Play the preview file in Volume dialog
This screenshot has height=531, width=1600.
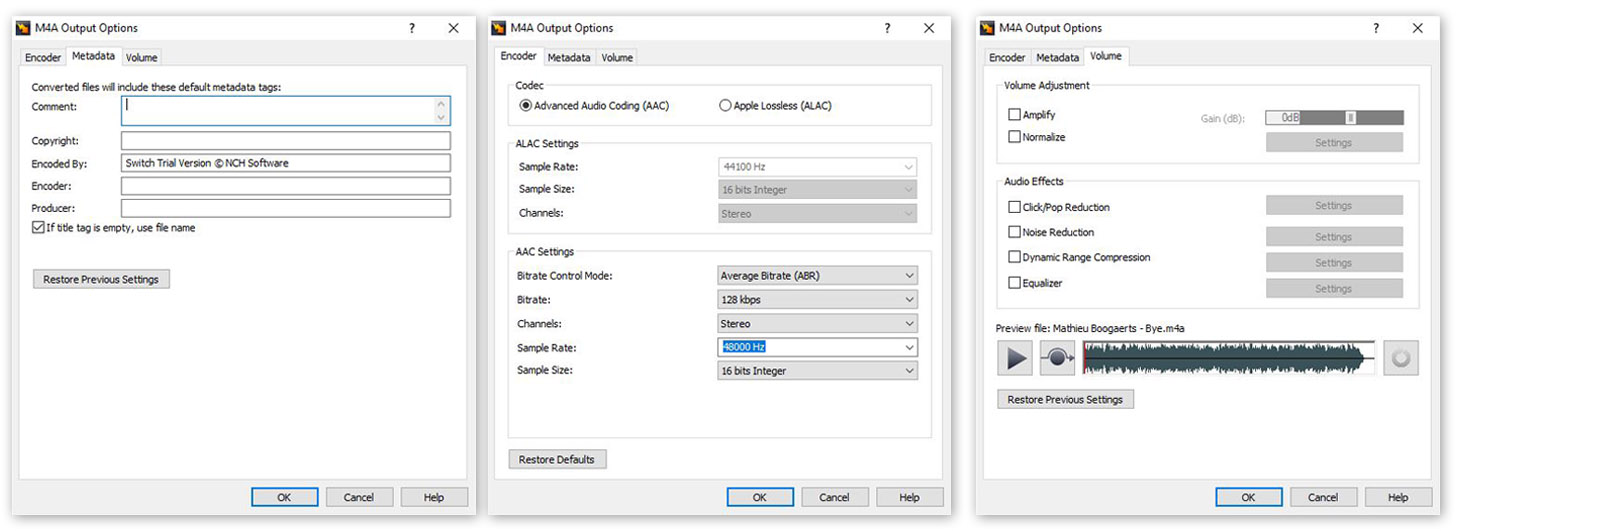(x=1014, y=358)
